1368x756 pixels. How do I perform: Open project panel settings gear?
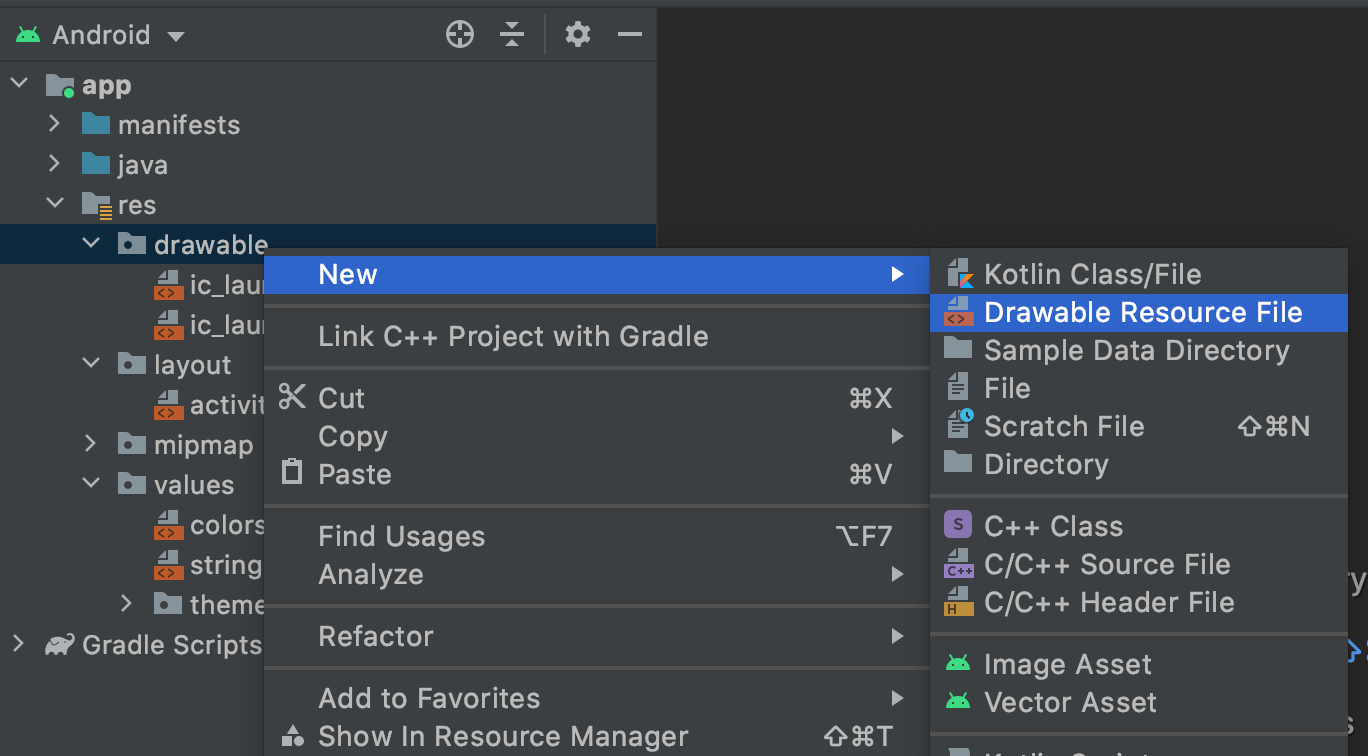(578, 35)
